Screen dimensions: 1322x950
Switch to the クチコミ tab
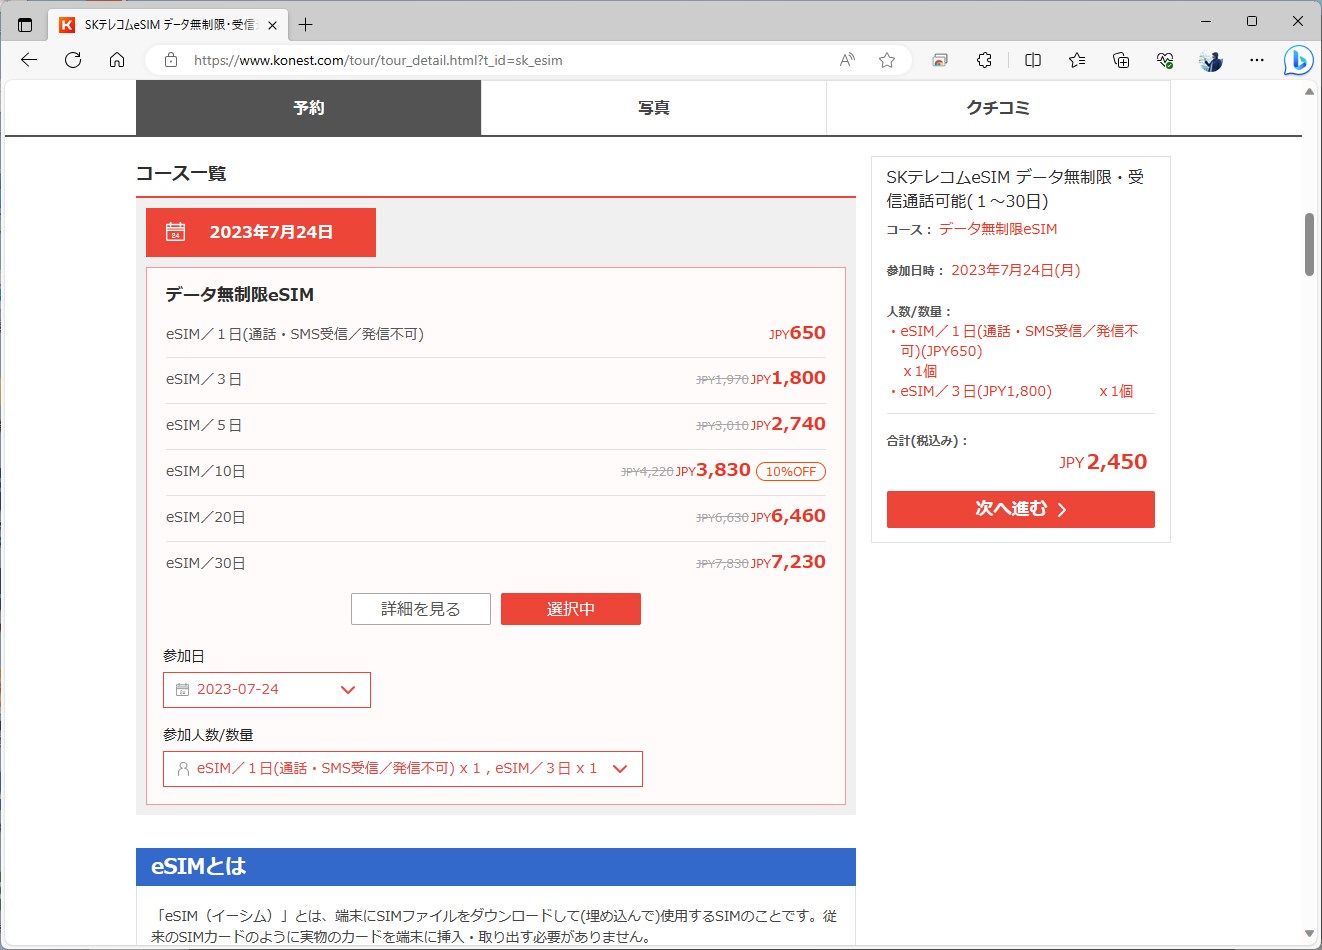coord(997,107)
